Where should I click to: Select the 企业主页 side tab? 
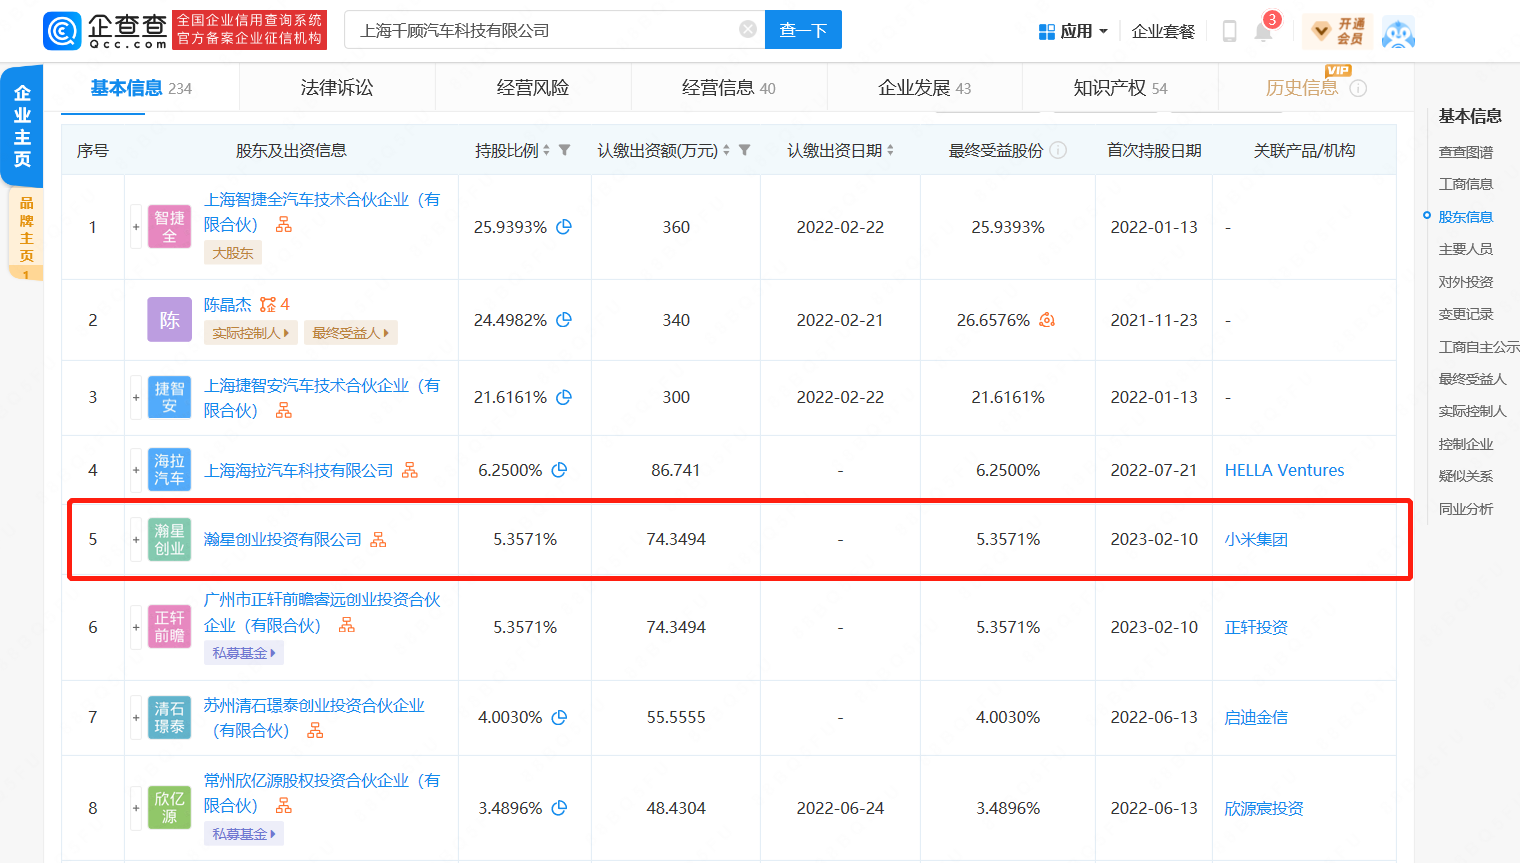(22, 126)
